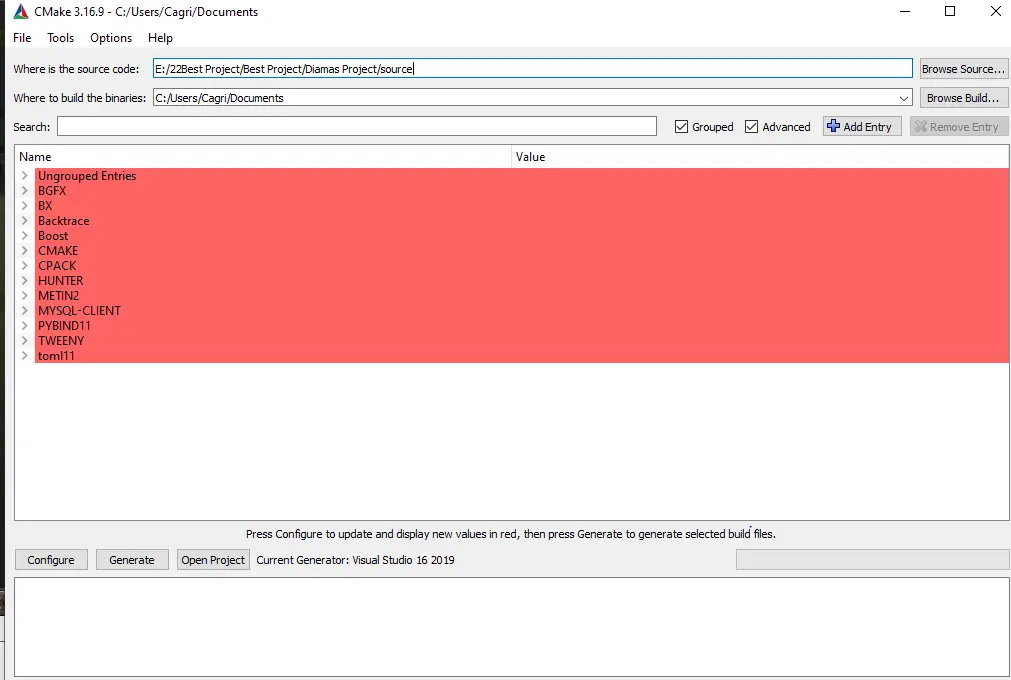Select the 'CPACK' row text
This screenshot has height=680, width=1011.
(57, 266)
